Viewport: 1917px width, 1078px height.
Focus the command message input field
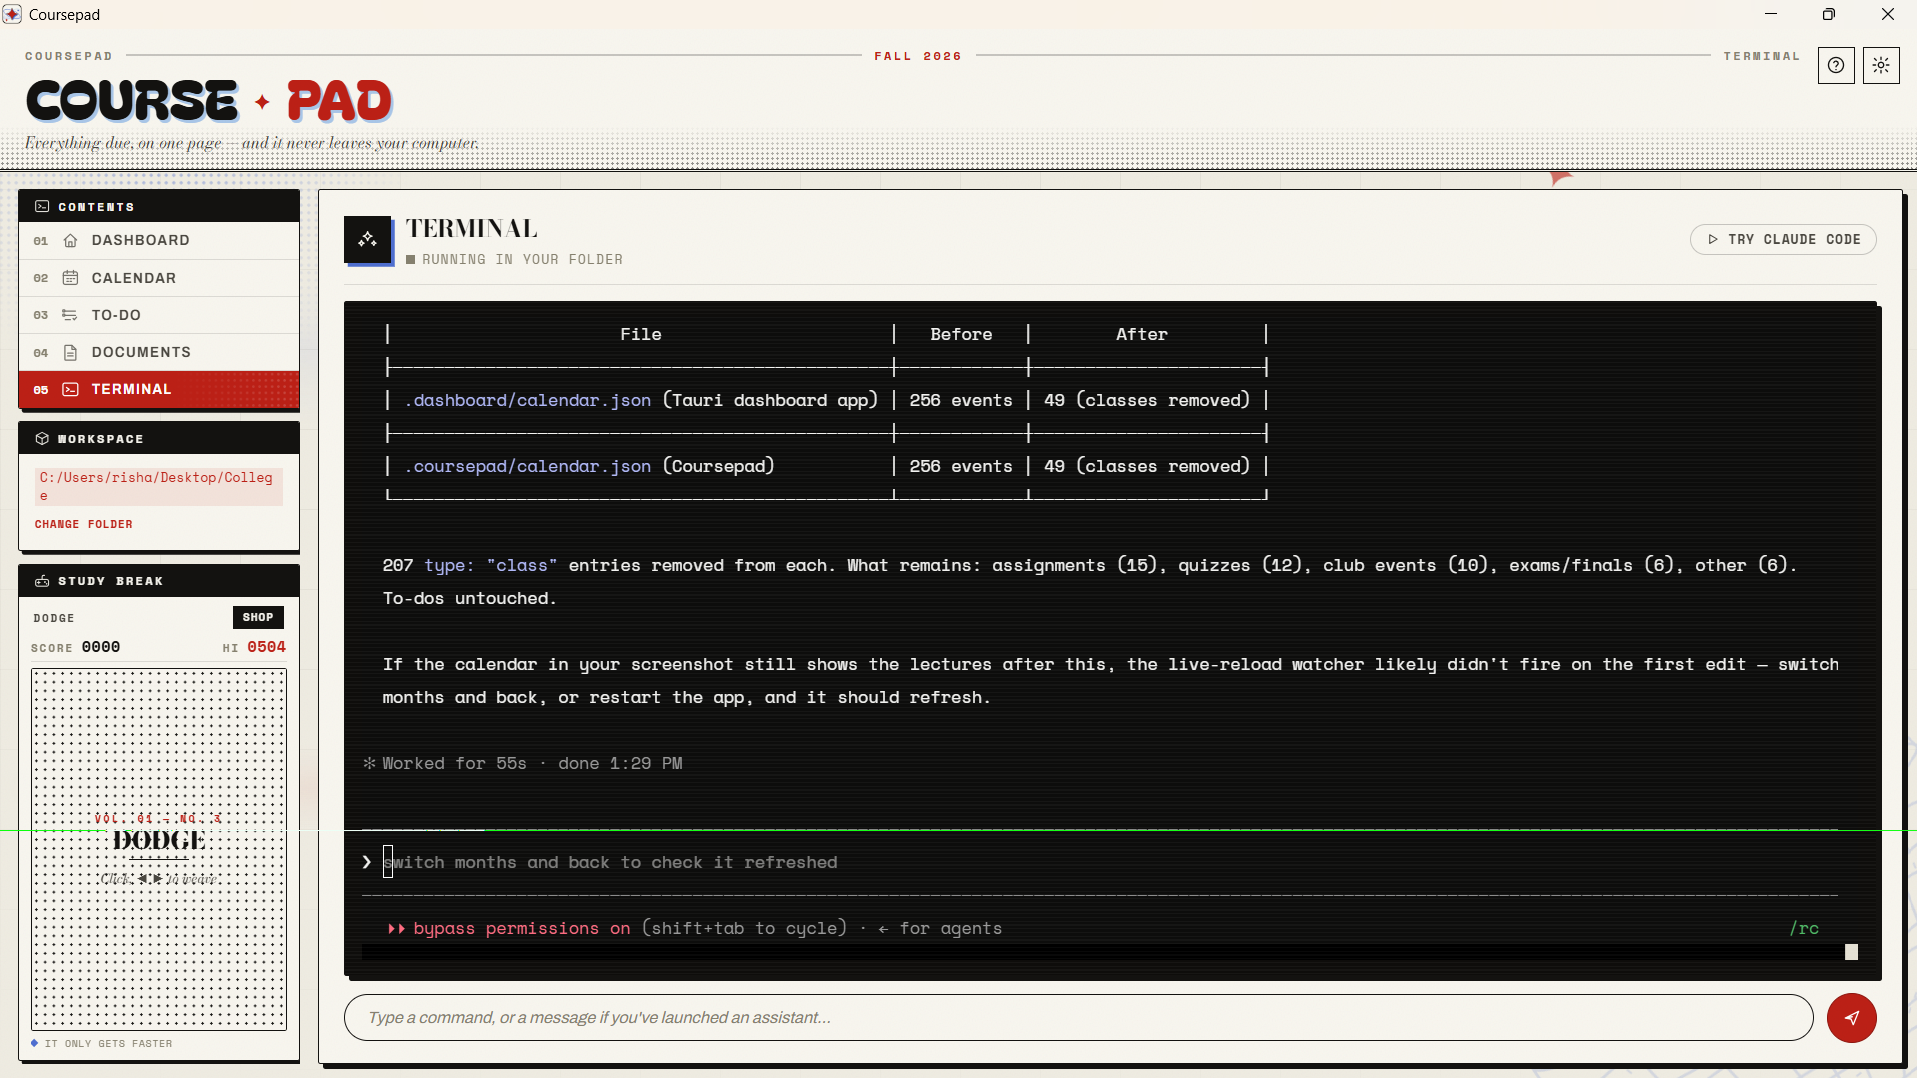pos(1078,1018)
